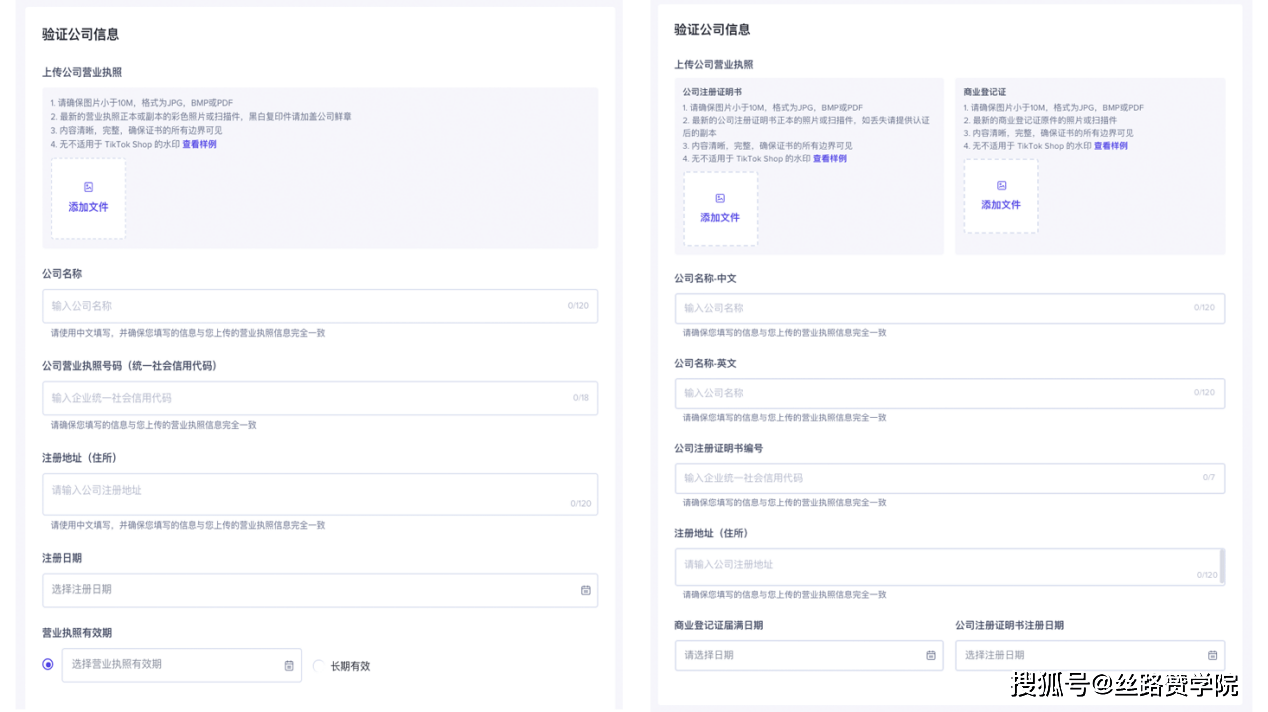Click the image icon in the 商业登记证 upload box
This screenshot has width=1268, height=712.
pos(1001,185)
